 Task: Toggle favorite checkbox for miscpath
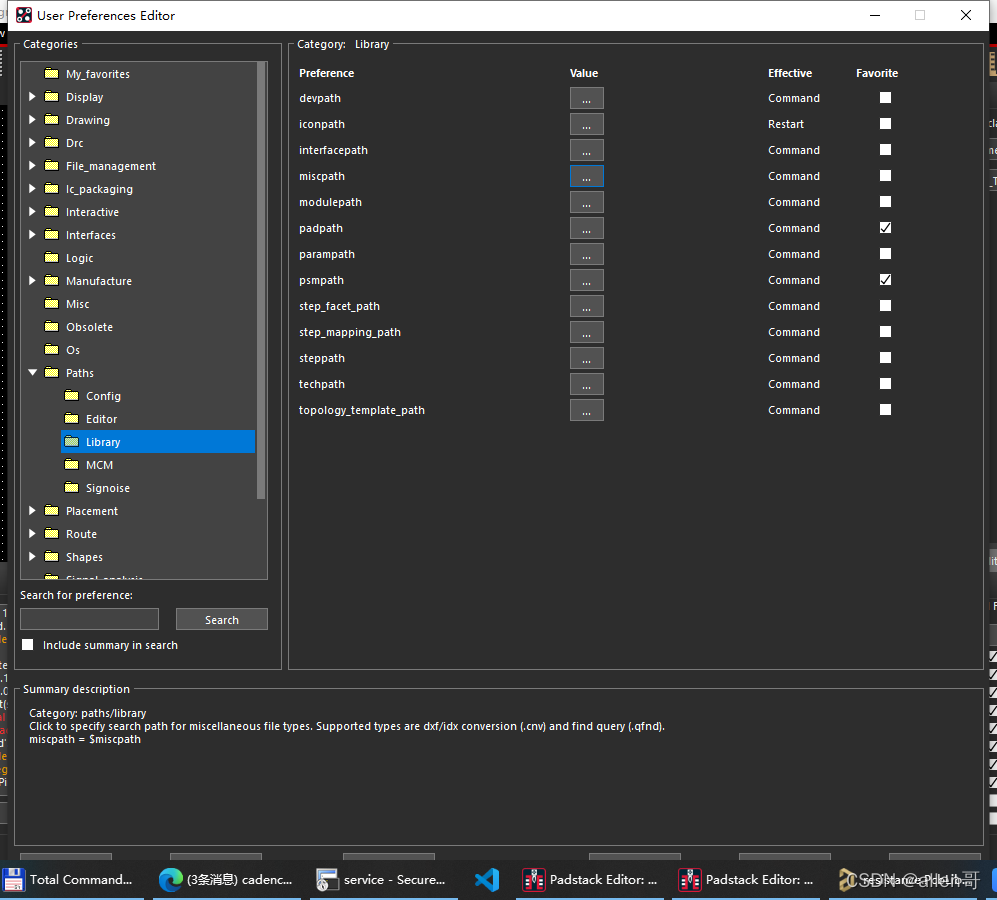pos(885,176)
